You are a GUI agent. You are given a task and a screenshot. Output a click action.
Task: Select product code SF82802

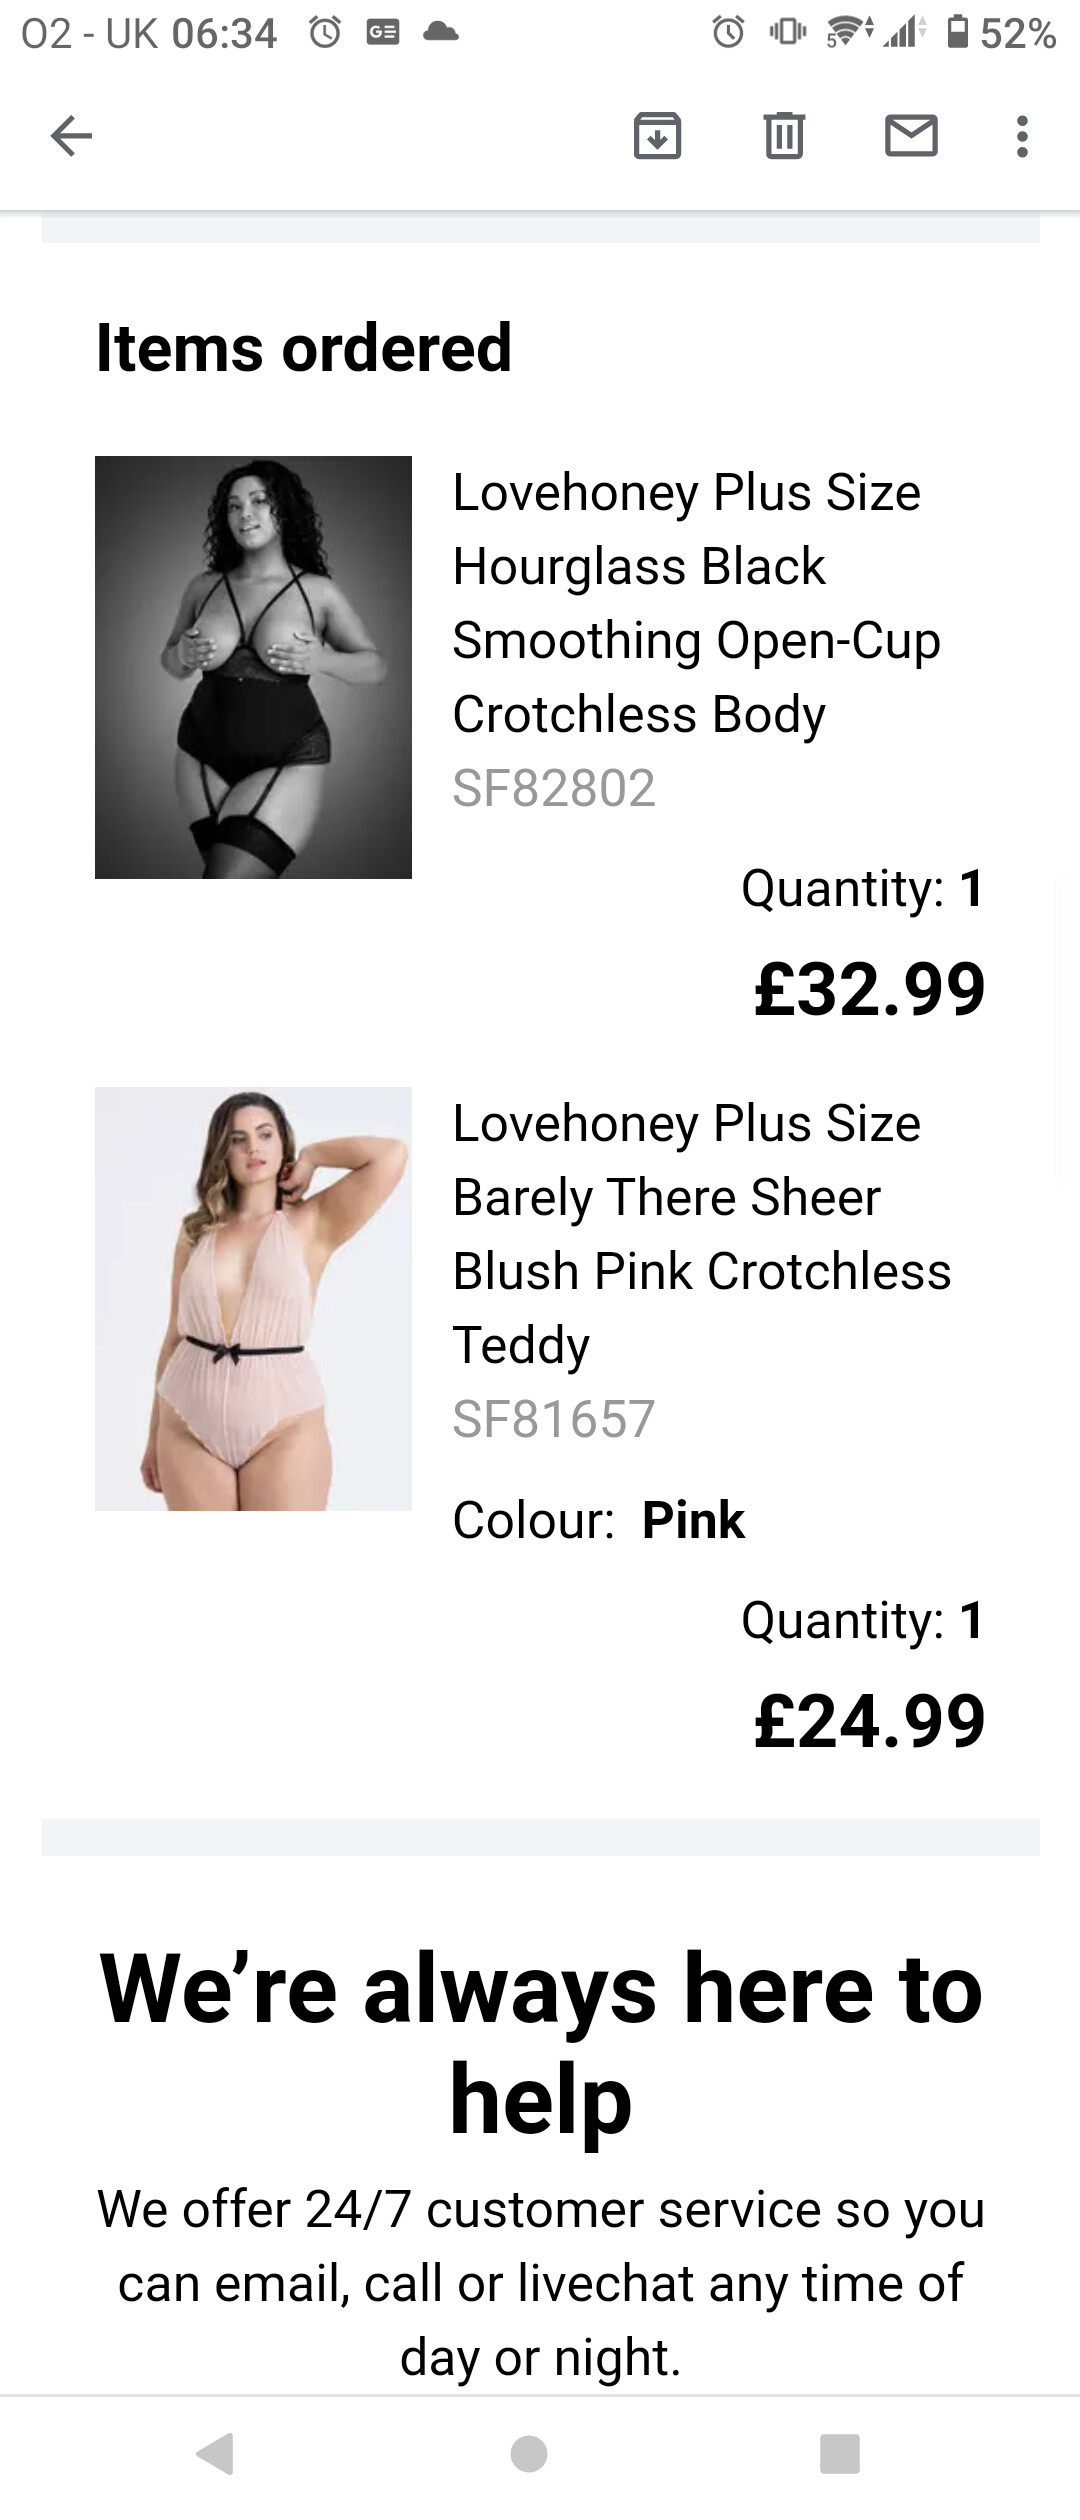[553, 788]
